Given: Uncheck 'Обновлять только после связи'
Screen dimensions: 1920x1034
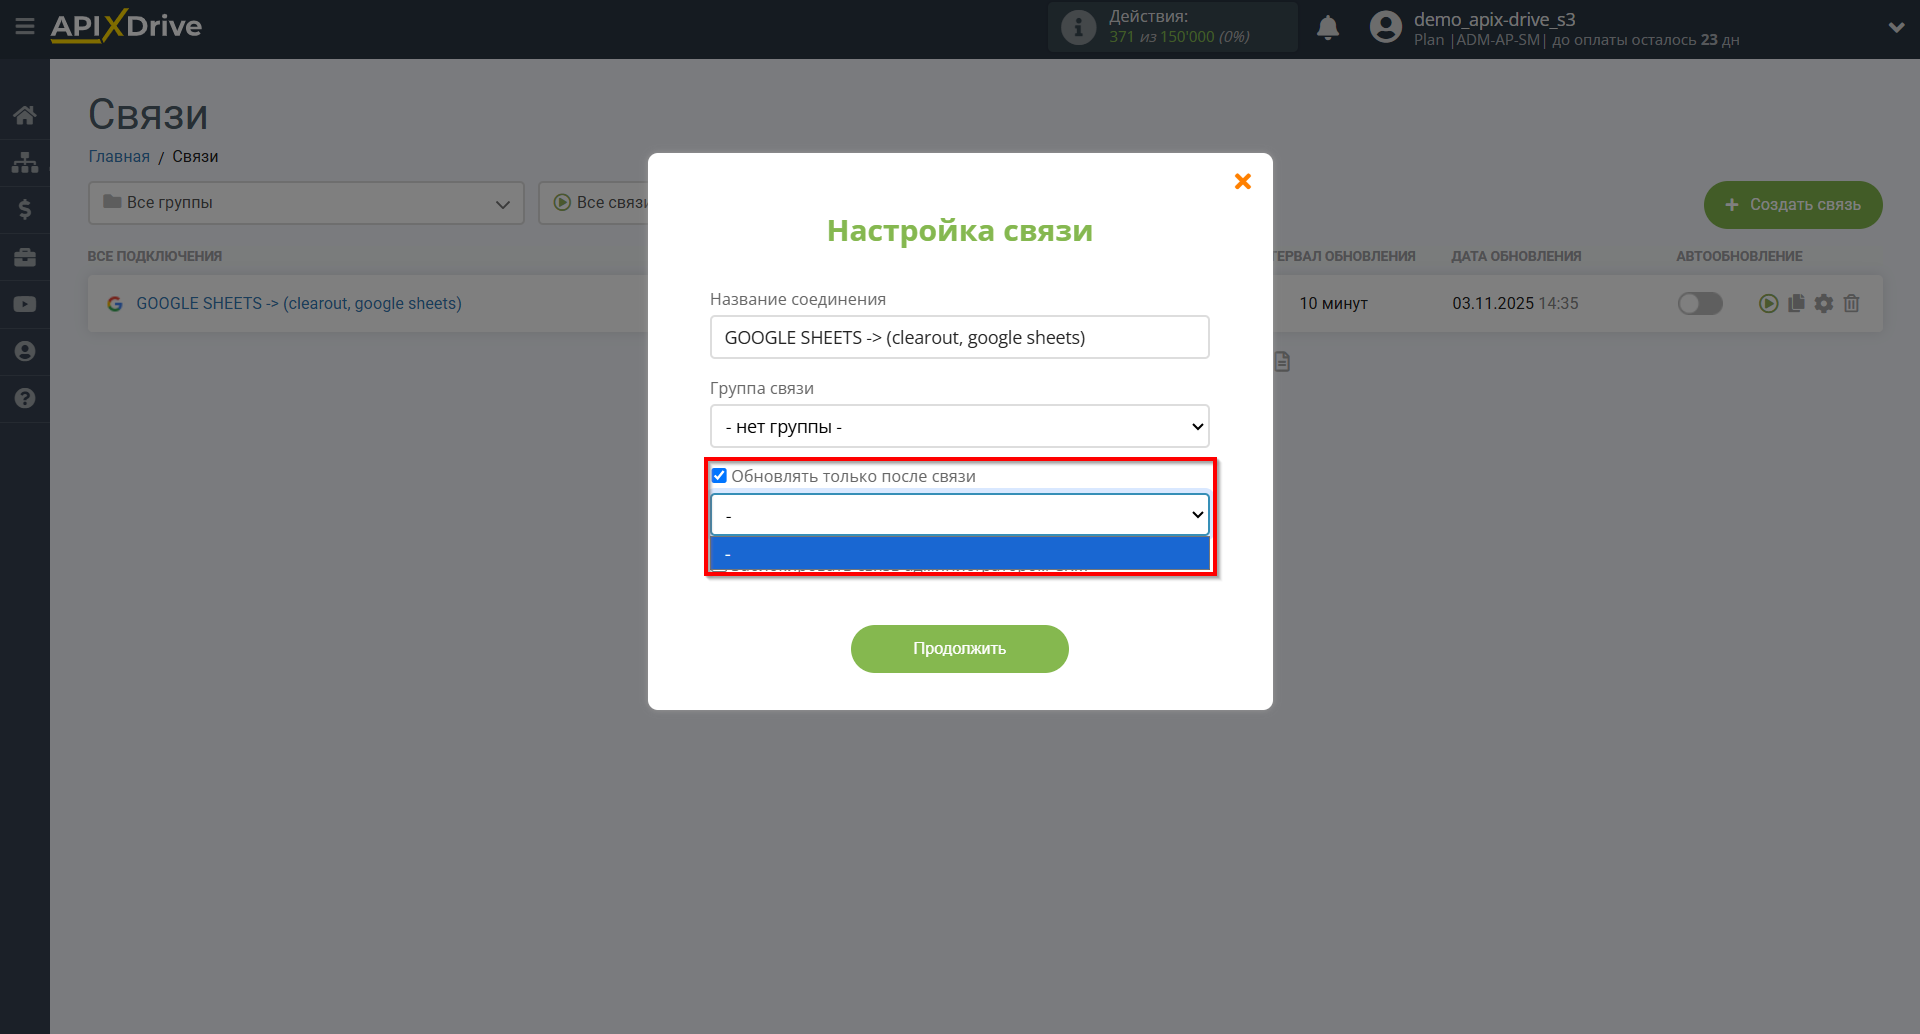Looking at the screenshot, I should tap(719, 475).
